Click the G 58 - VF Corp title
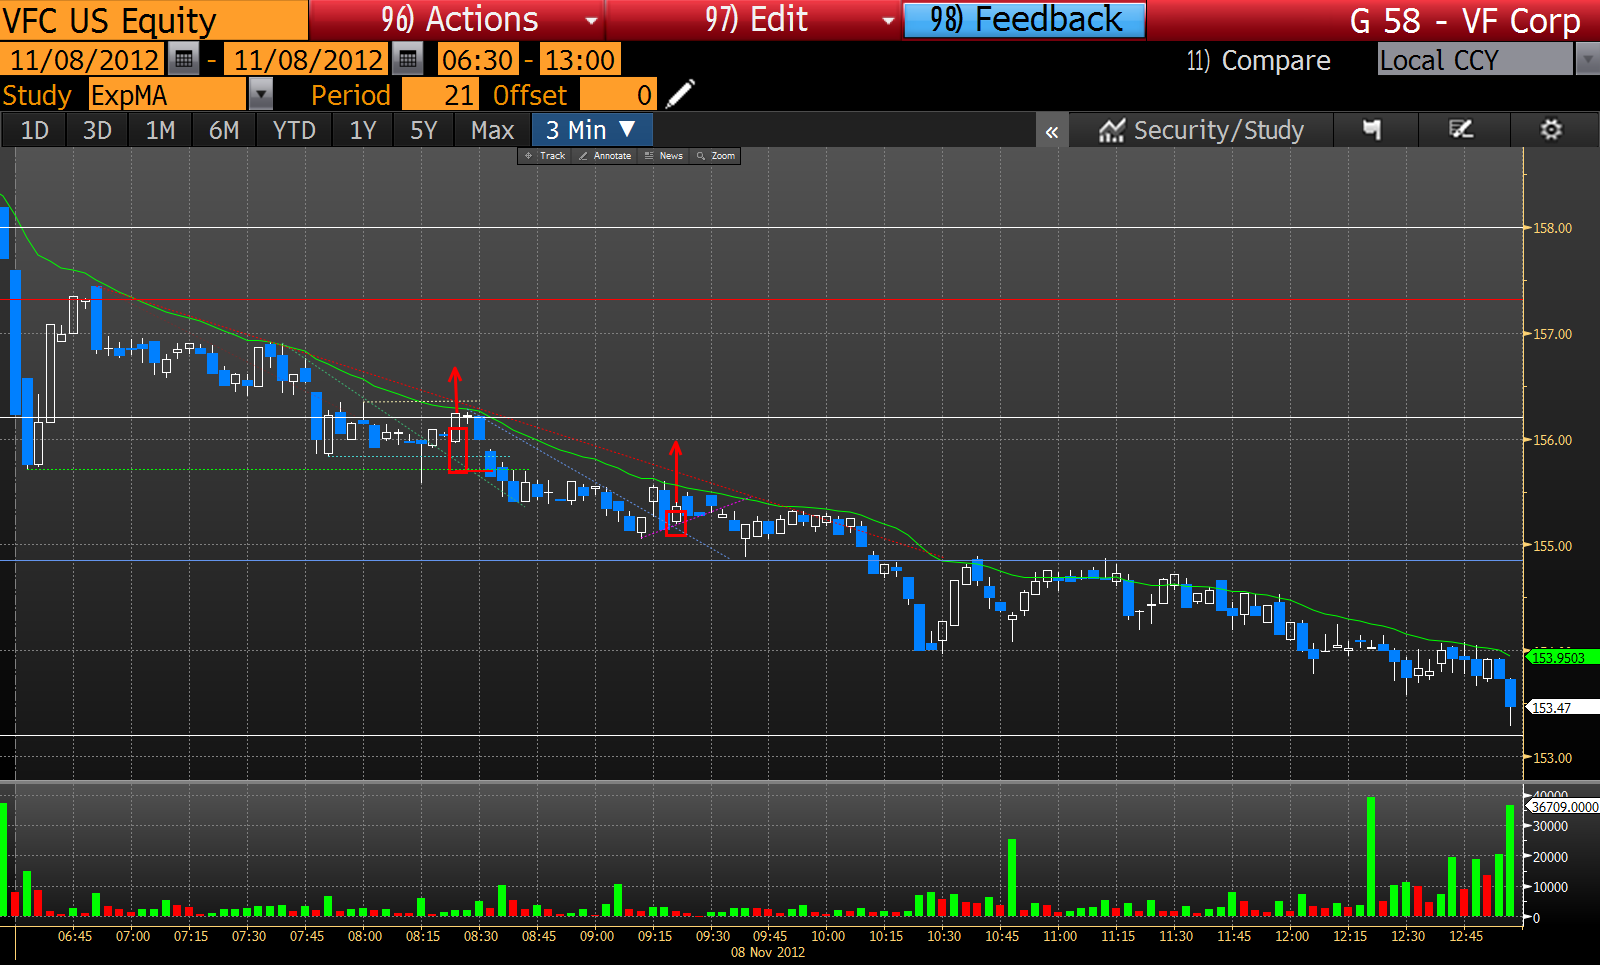Image resolution: width=1600 pixels, height=965 pixels. pos(1464,21)
